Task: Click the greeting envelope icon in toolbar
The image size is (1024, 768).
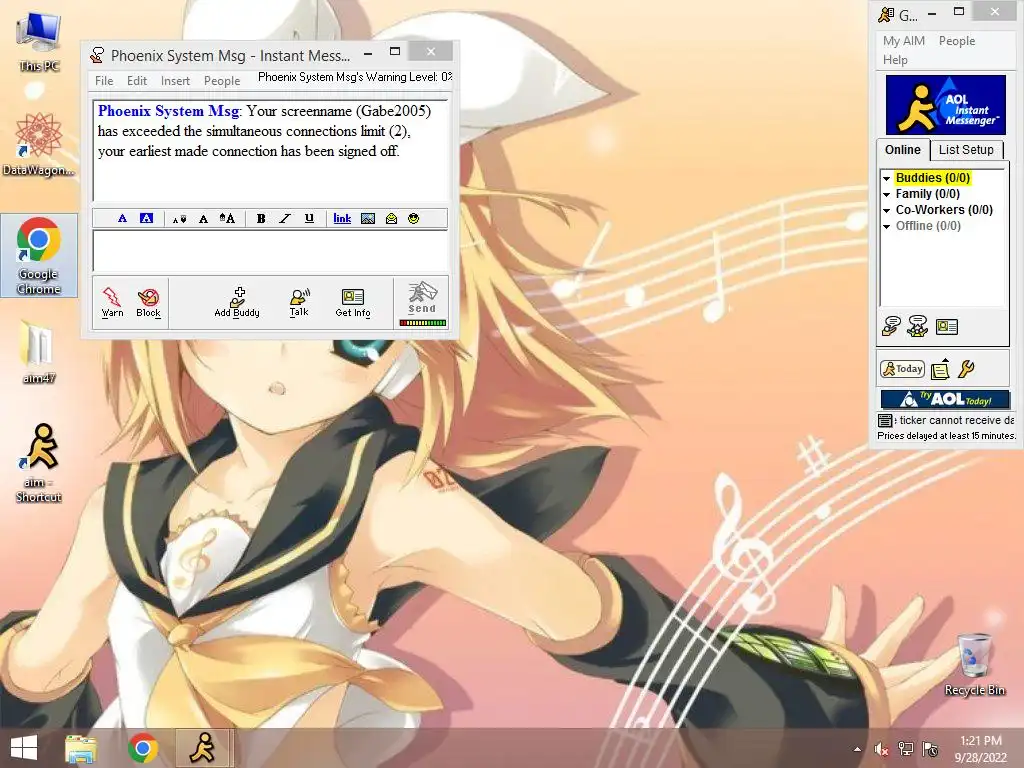Action: click(x=391, y=219)
